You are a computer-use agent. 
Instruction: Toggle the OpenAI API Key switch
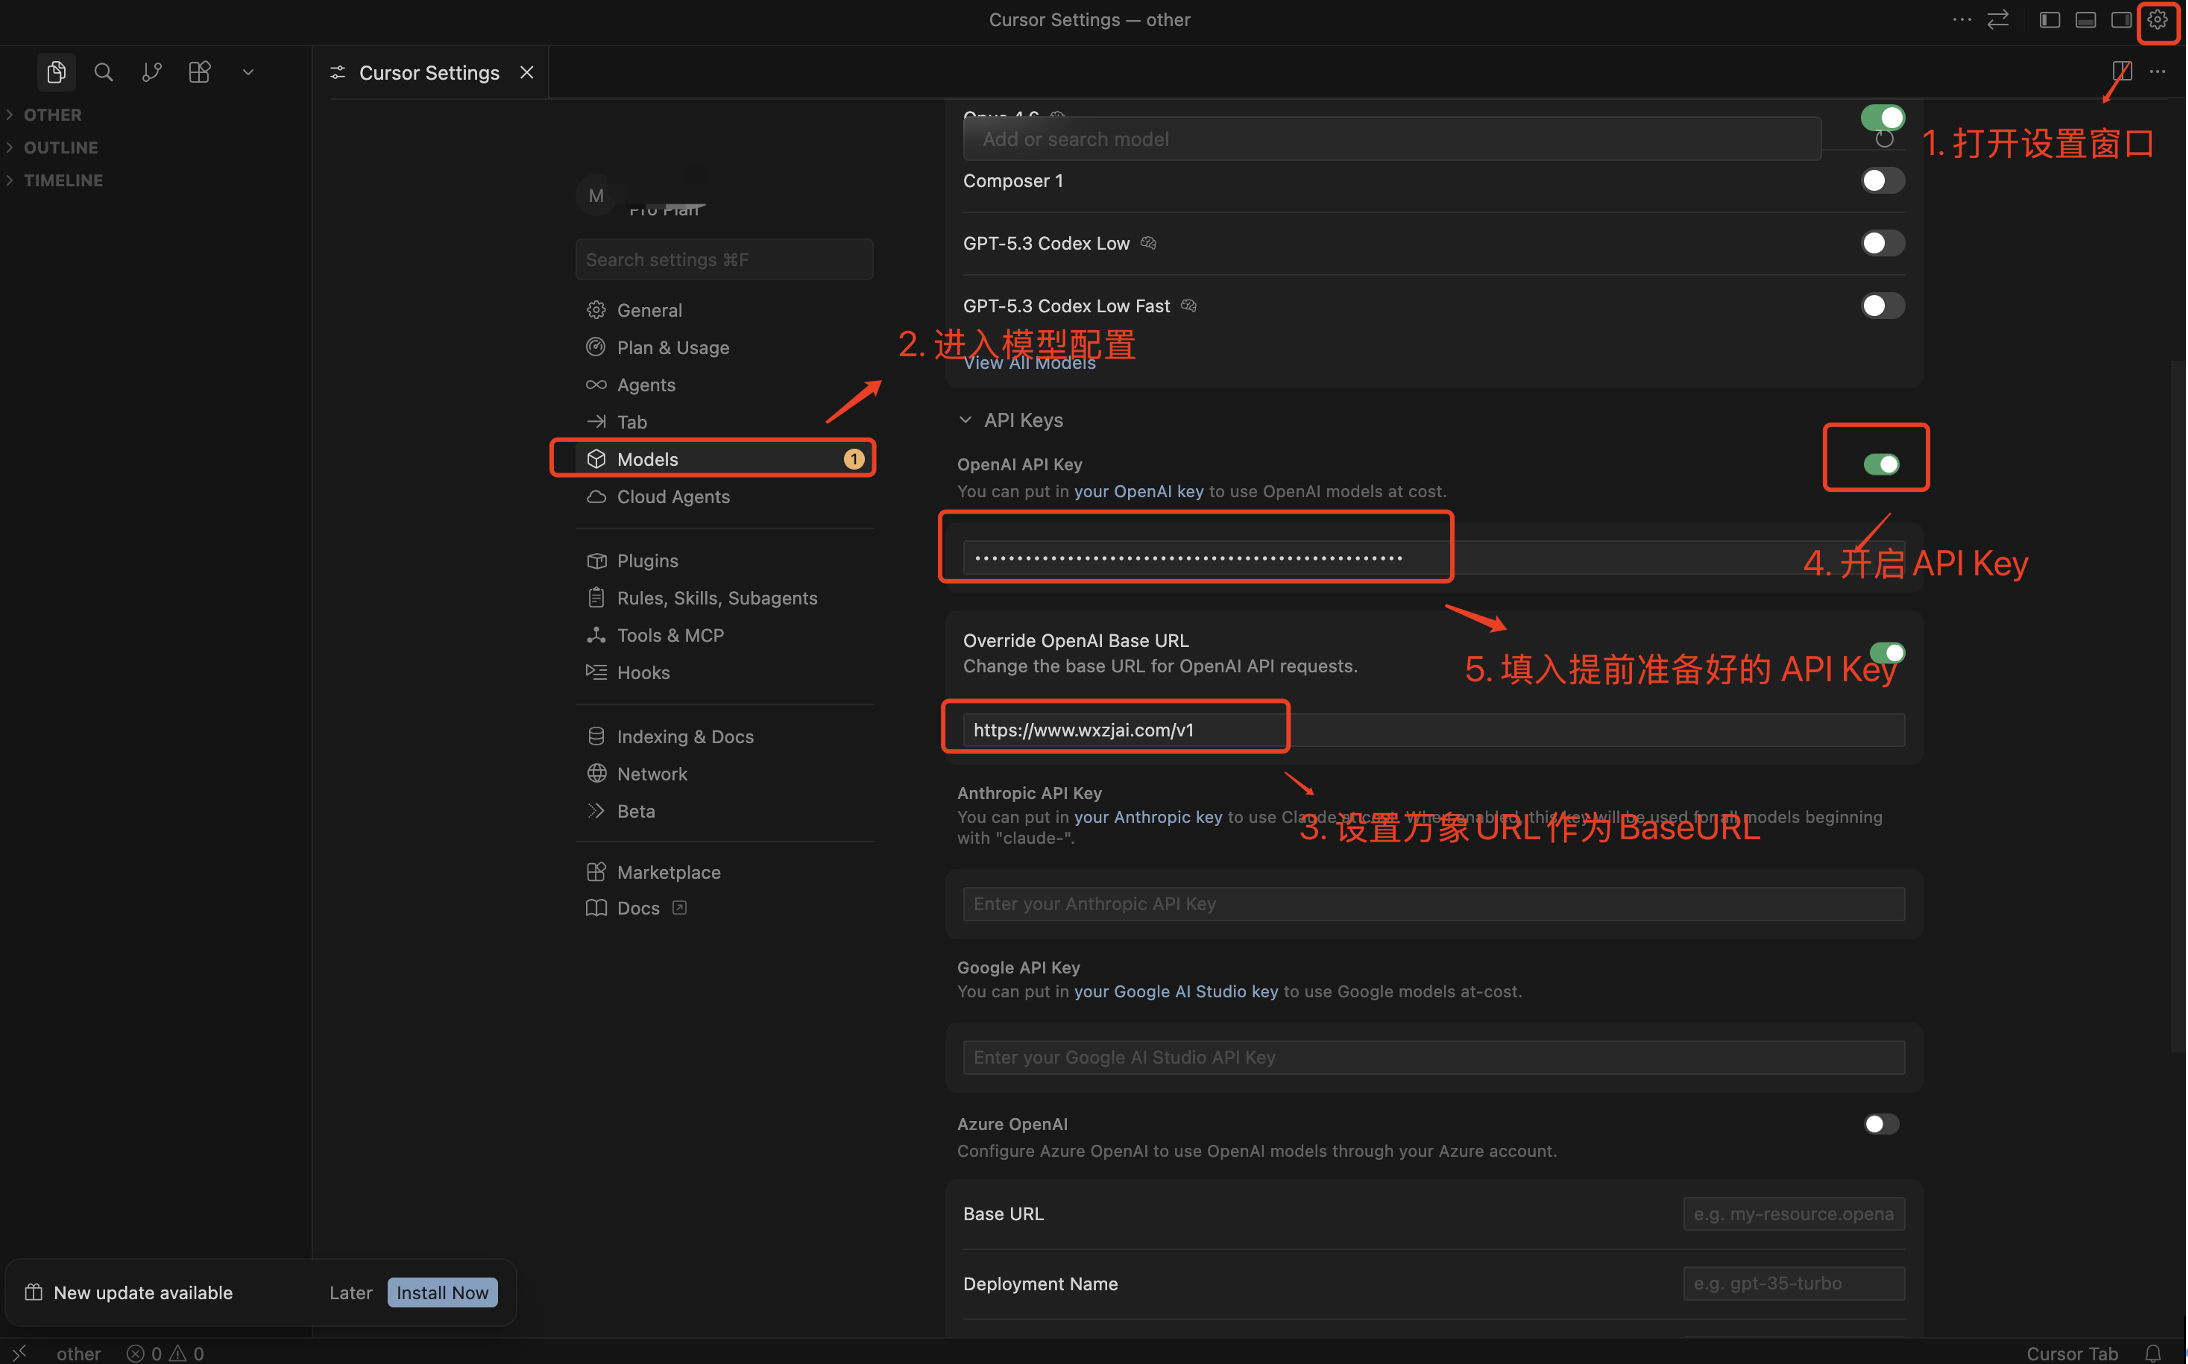pos(1880,464)
